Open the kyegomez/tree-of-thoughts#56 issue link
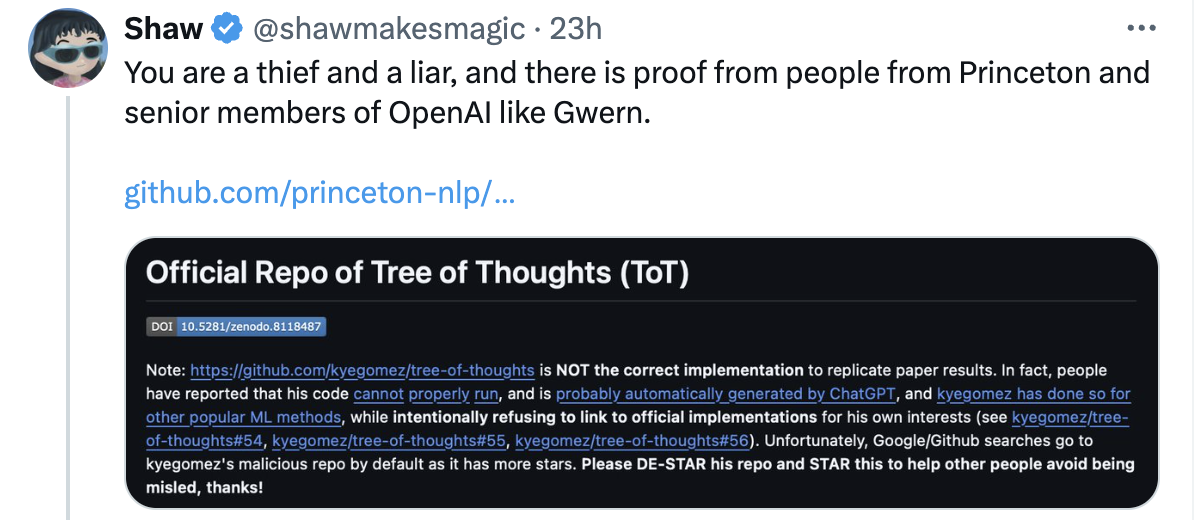 (x=634, y=441)
